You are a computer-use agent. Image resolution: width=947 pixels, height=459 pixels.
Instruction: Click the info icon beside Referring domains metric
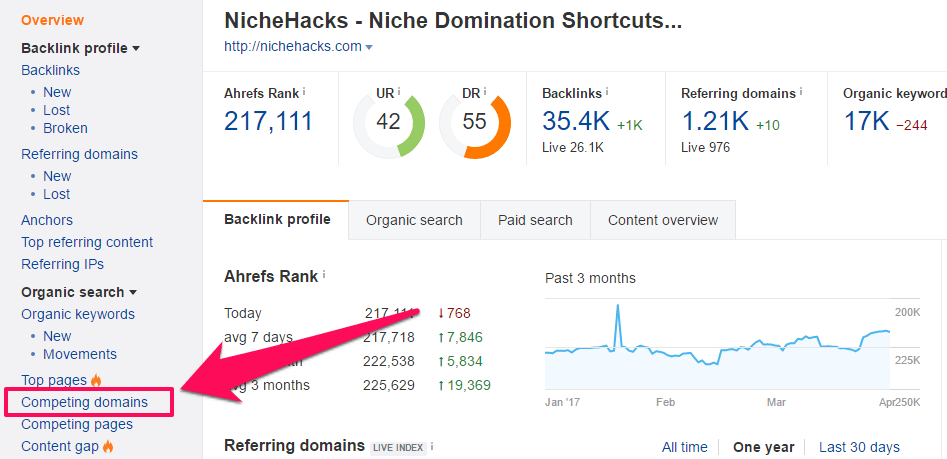coord(801,92)
